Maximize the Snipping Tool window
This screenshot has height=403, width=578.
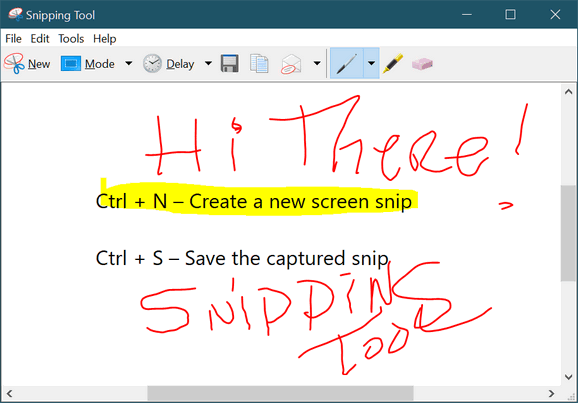point(511,15)
